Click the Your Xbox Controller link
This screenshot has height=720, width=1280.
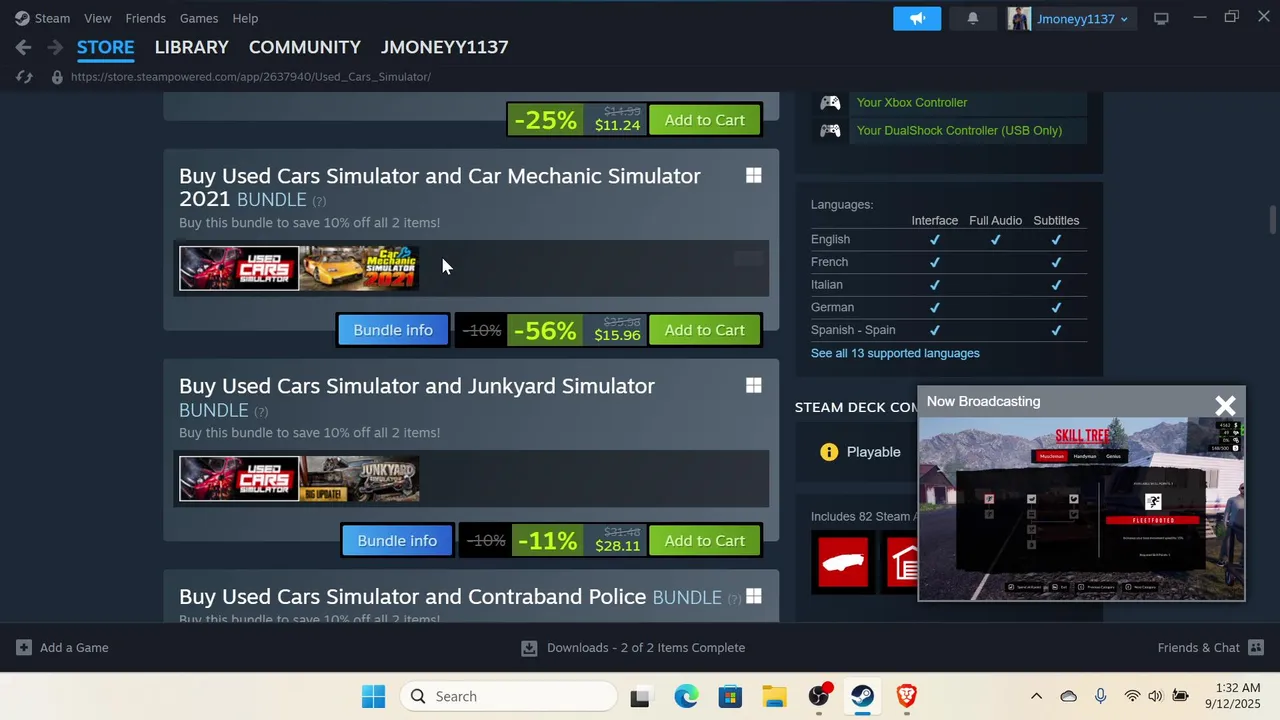(912, 102)
